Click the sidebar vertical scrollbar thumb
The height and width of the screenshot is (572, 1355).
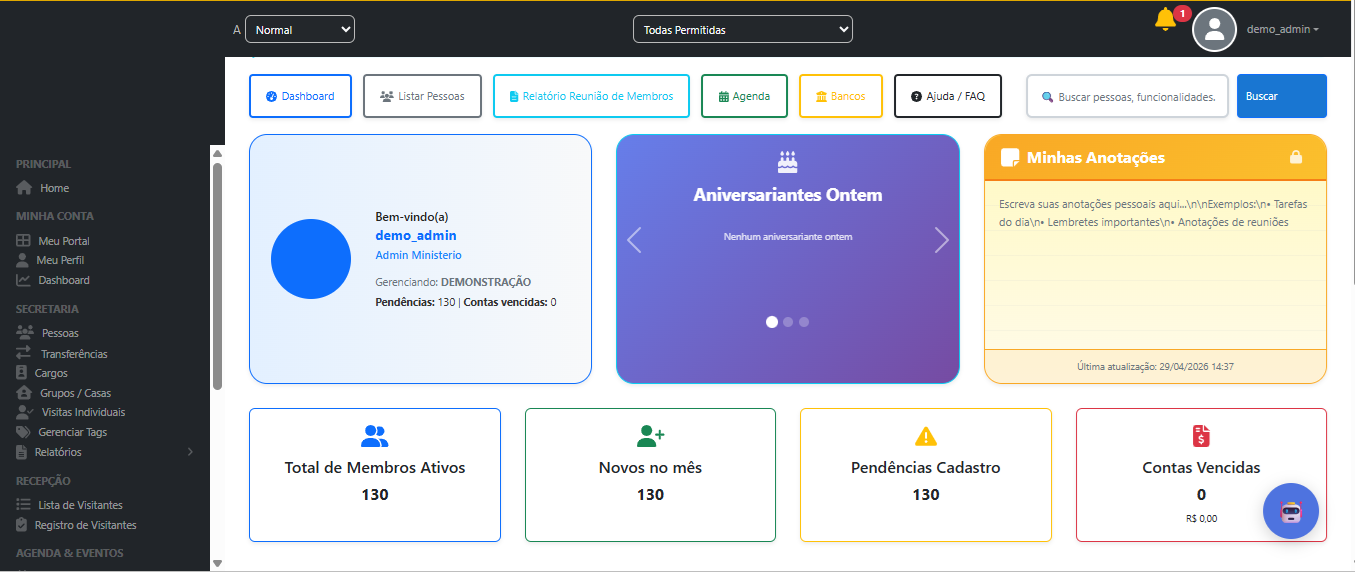coord(217,275)
